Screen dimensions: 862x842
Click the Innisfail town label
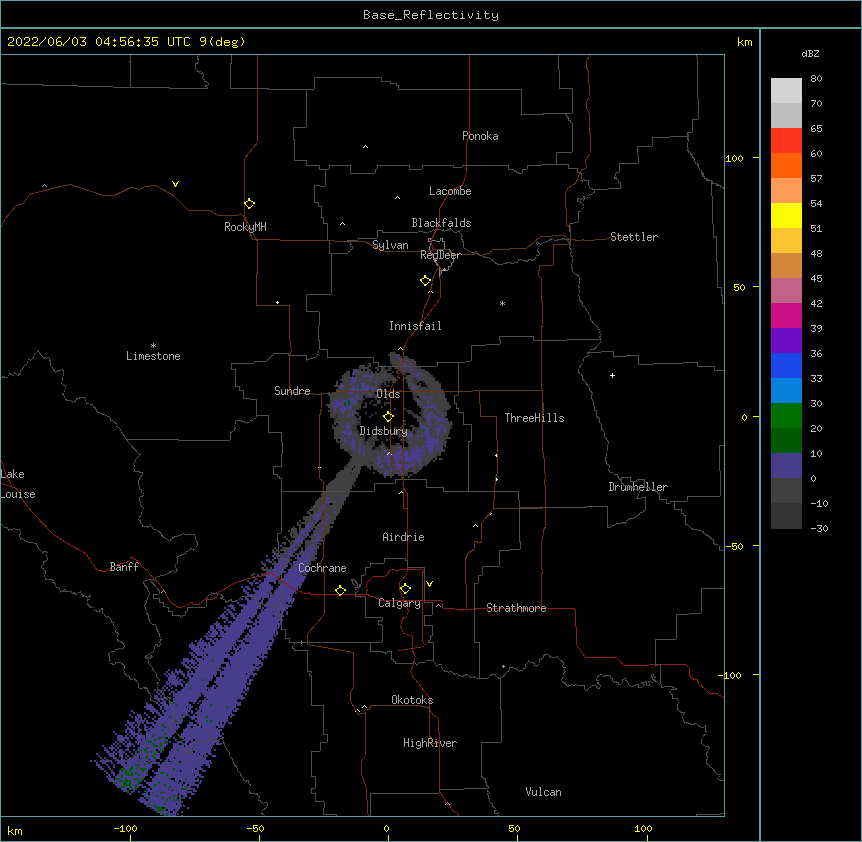[415, 326]
